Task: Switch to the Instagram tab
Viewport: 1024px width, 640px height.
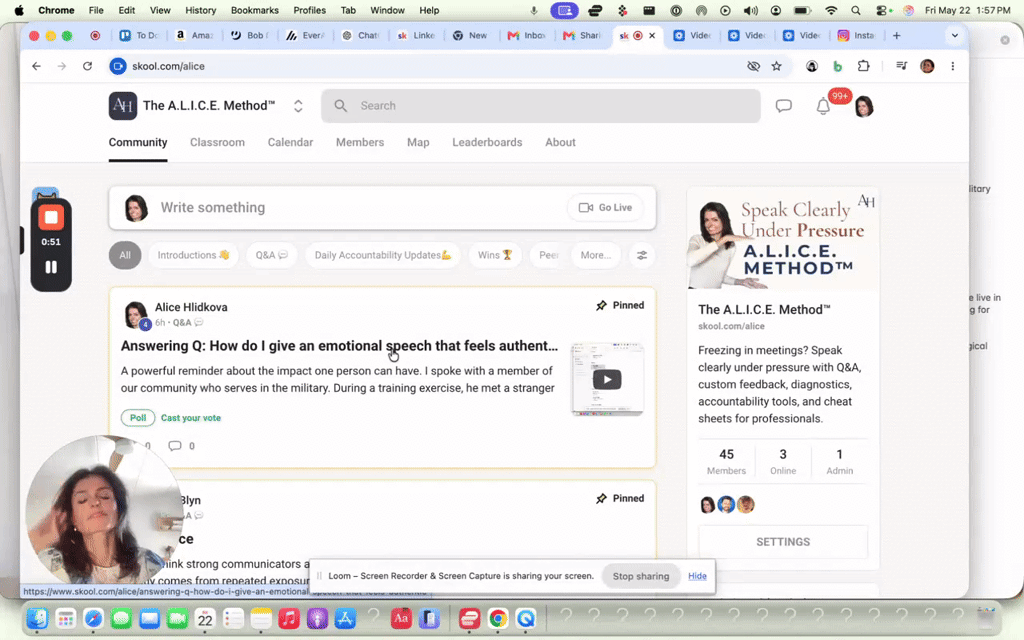Action: click(856, 36)
